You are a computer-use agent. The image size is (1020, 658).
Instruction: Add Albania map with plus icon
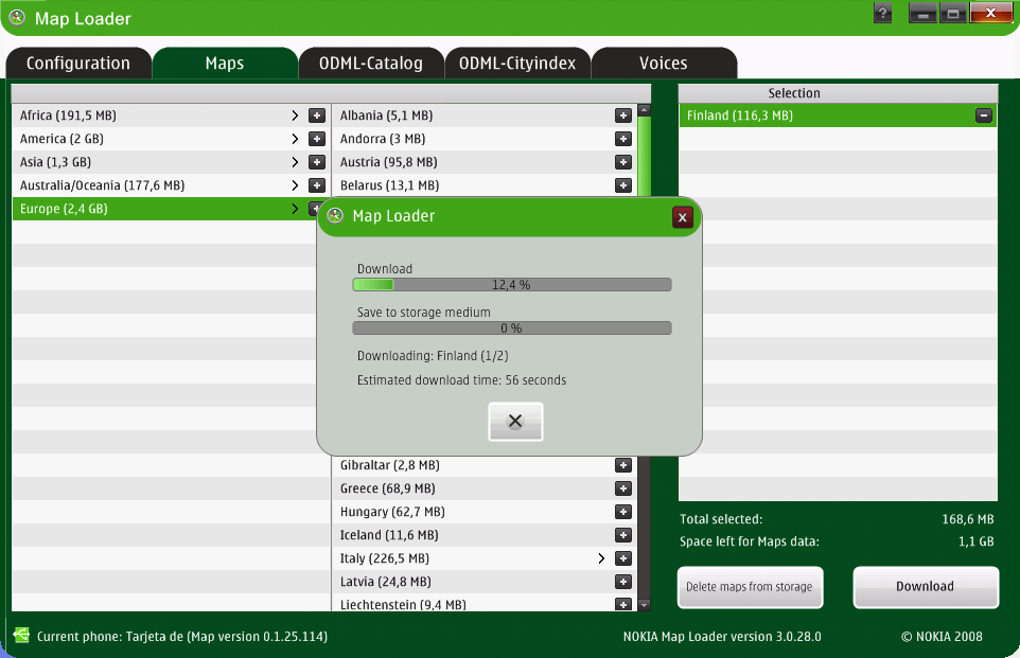[623, 116]
